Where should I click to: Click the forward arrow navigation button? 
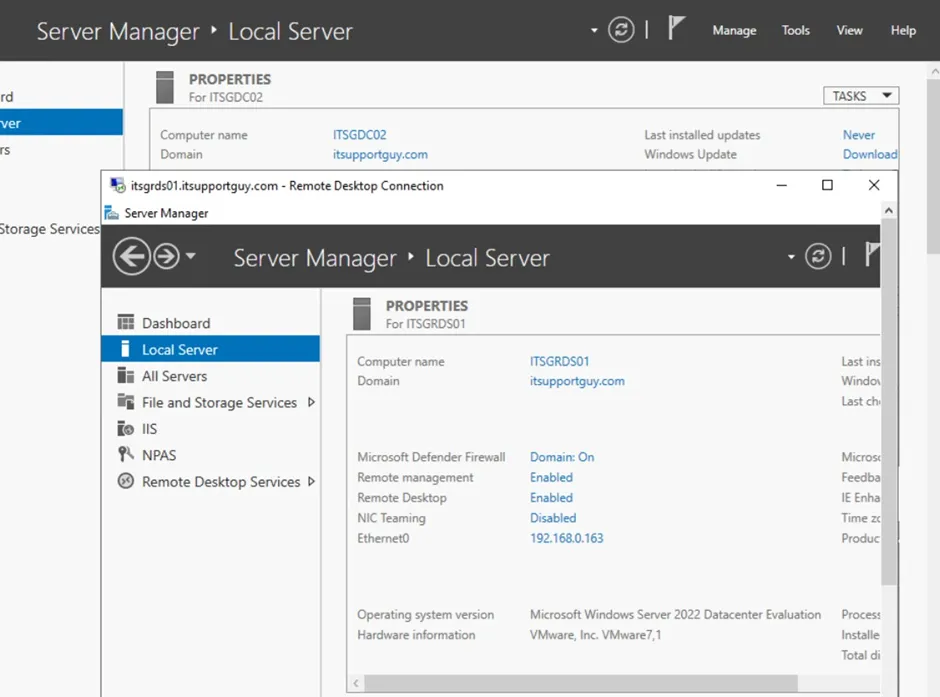[x=166, y=257]
